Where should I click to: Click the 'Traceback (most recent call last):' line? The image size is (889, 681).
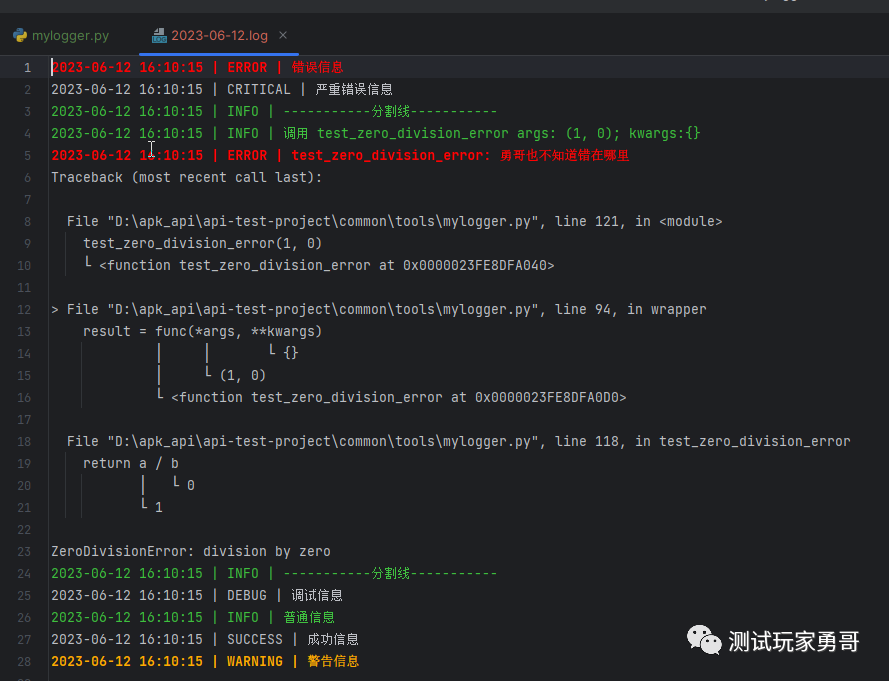[x=187, y=177]
